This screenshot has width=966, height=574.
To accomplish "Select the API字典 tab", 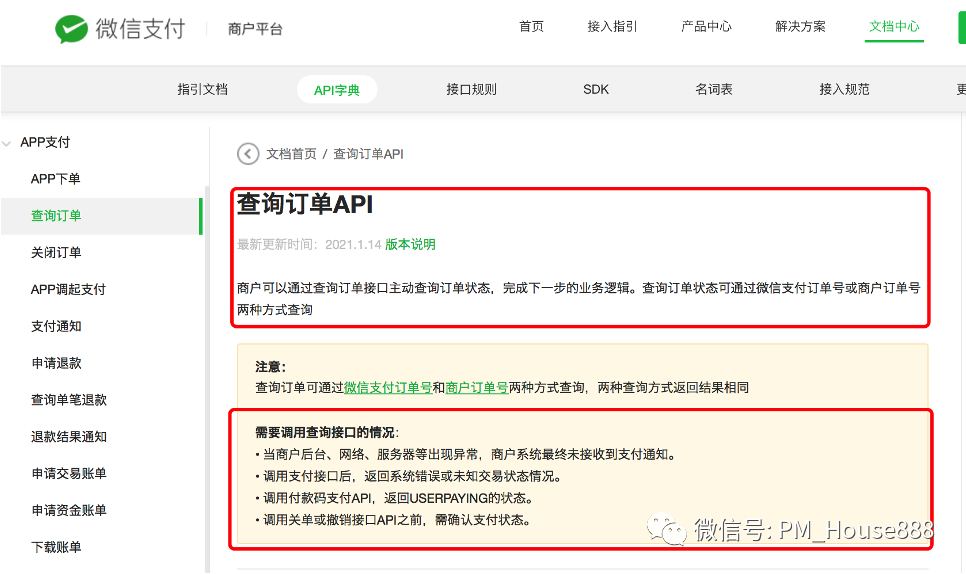I will tap(337, 90).
